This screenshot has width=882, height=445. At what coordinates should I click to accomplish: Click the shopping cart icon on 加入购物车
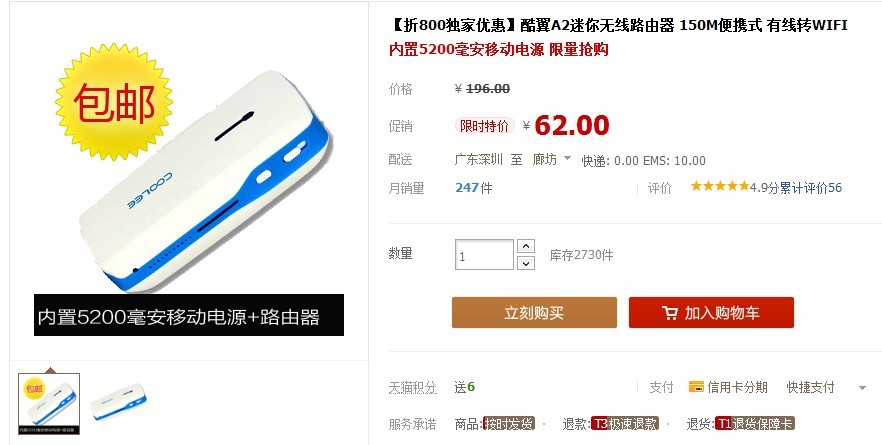[669, 313]
